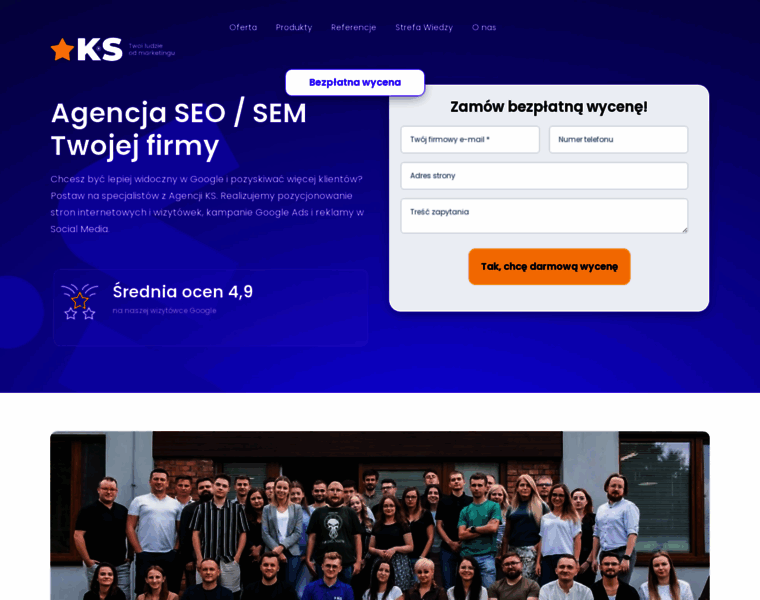Focus the Adres strony field

coord(544,176)
